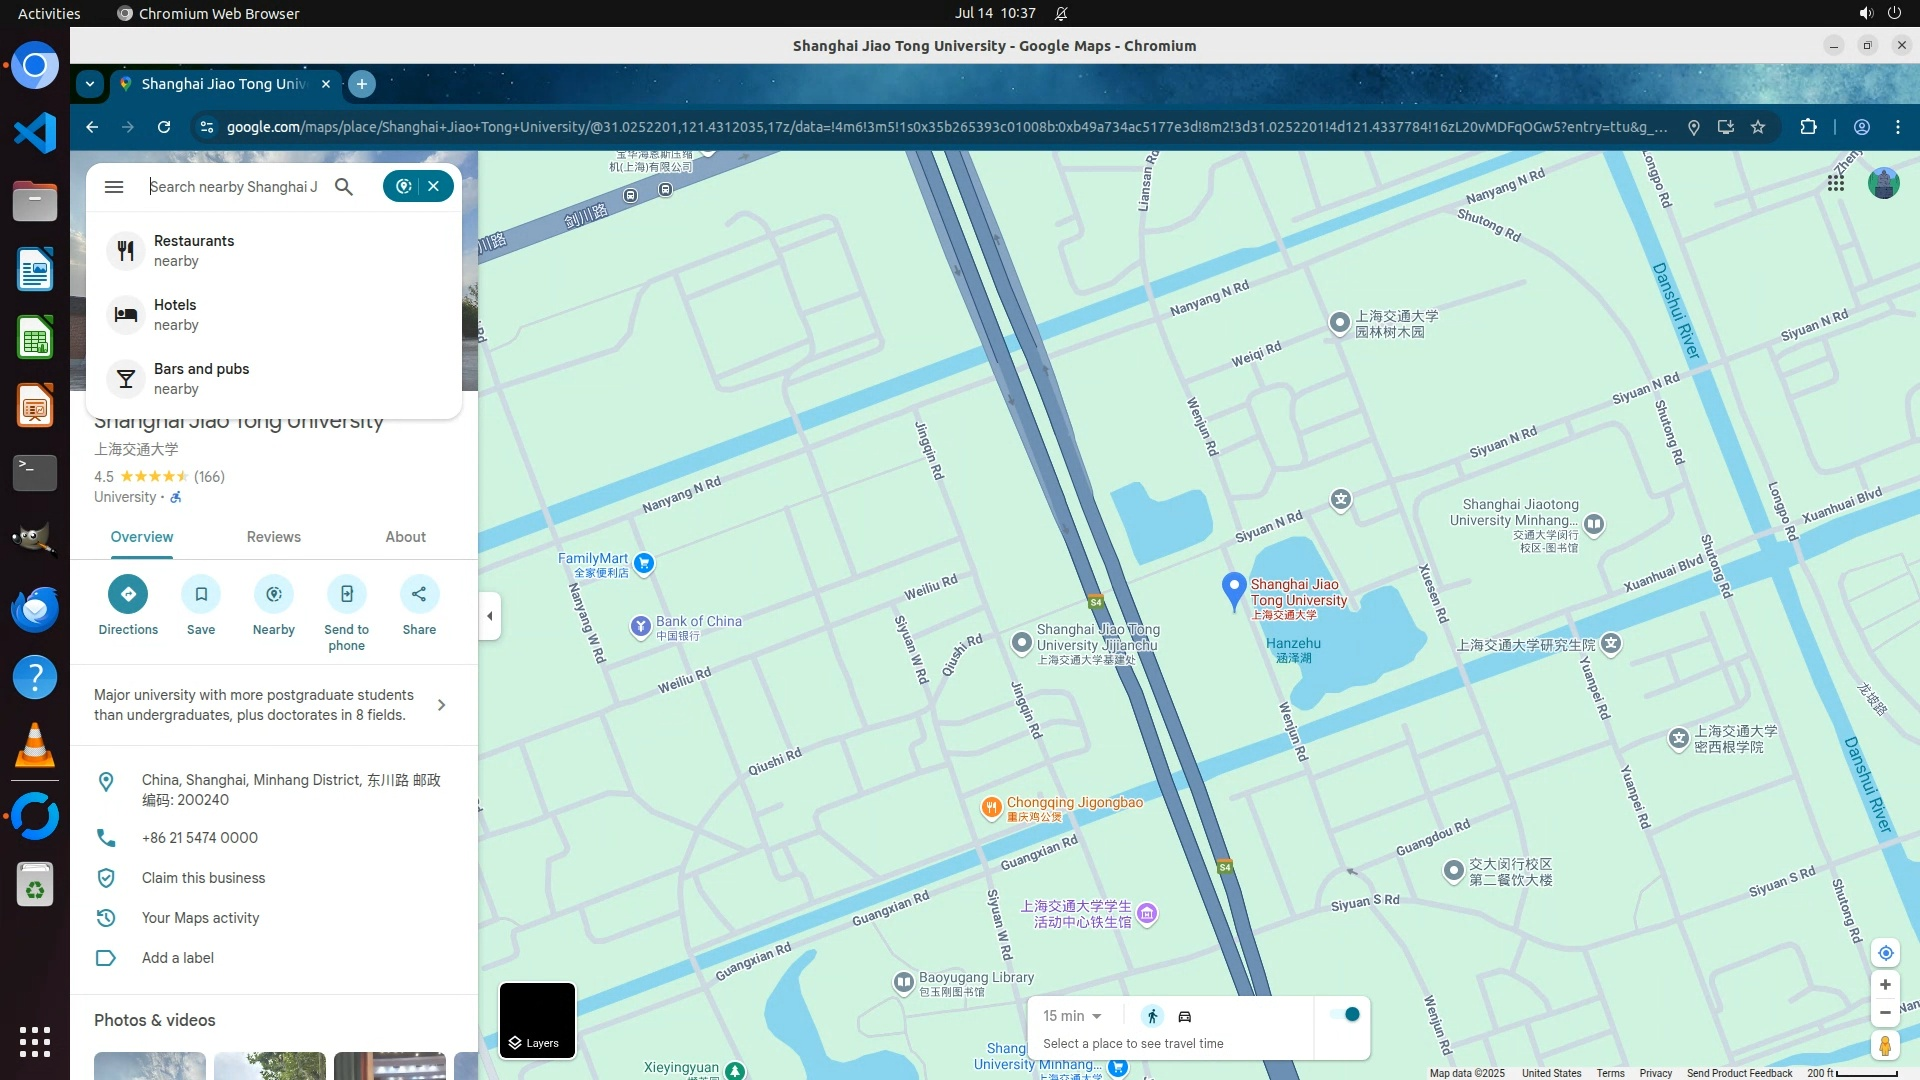Expand the university description chevron
This screenshot has height=1080, width=1920.
tap(441, 705)
